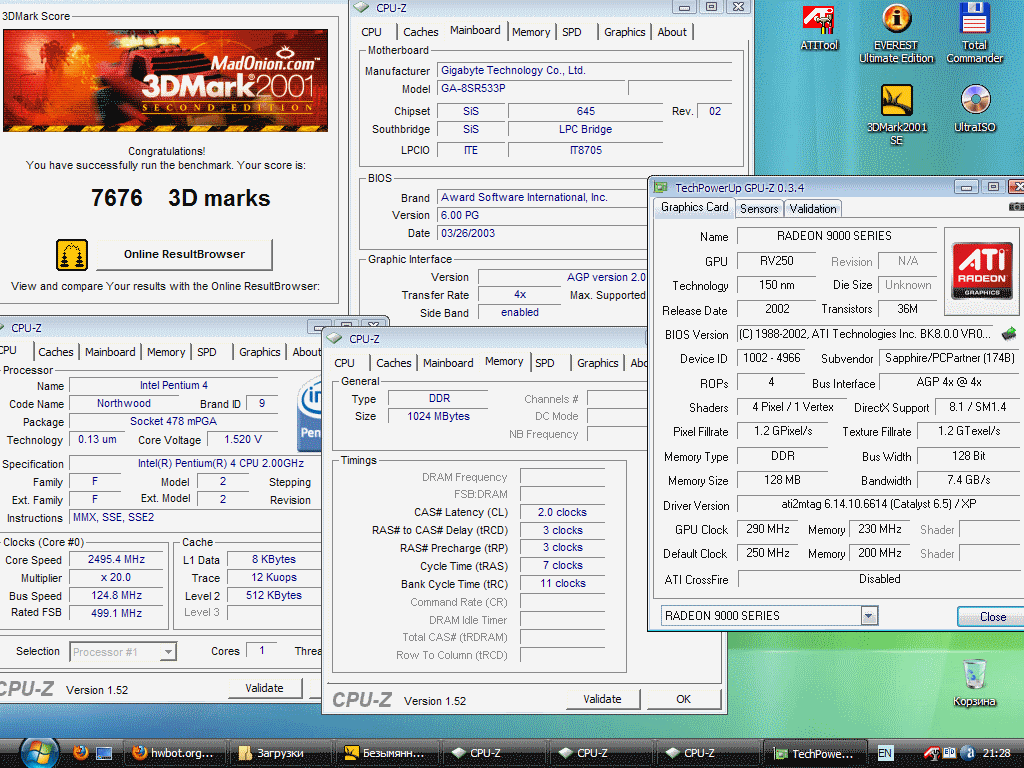This screenshot has width=1024, height=768.
Task: Launch Firefox from quick launch bar
Action: point(81,753)
